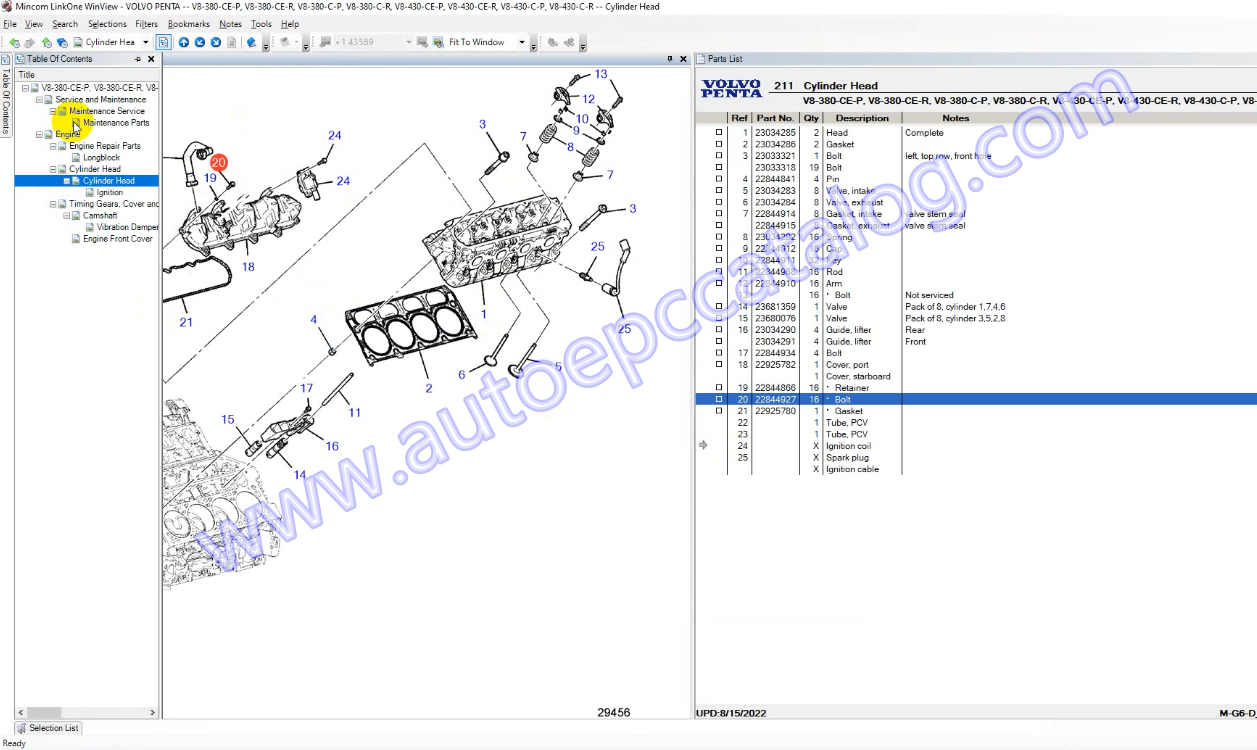Toggle the Table of Contents toolbar button
Viewport: 1257px width, 750px height.
(x=163, y=42)
